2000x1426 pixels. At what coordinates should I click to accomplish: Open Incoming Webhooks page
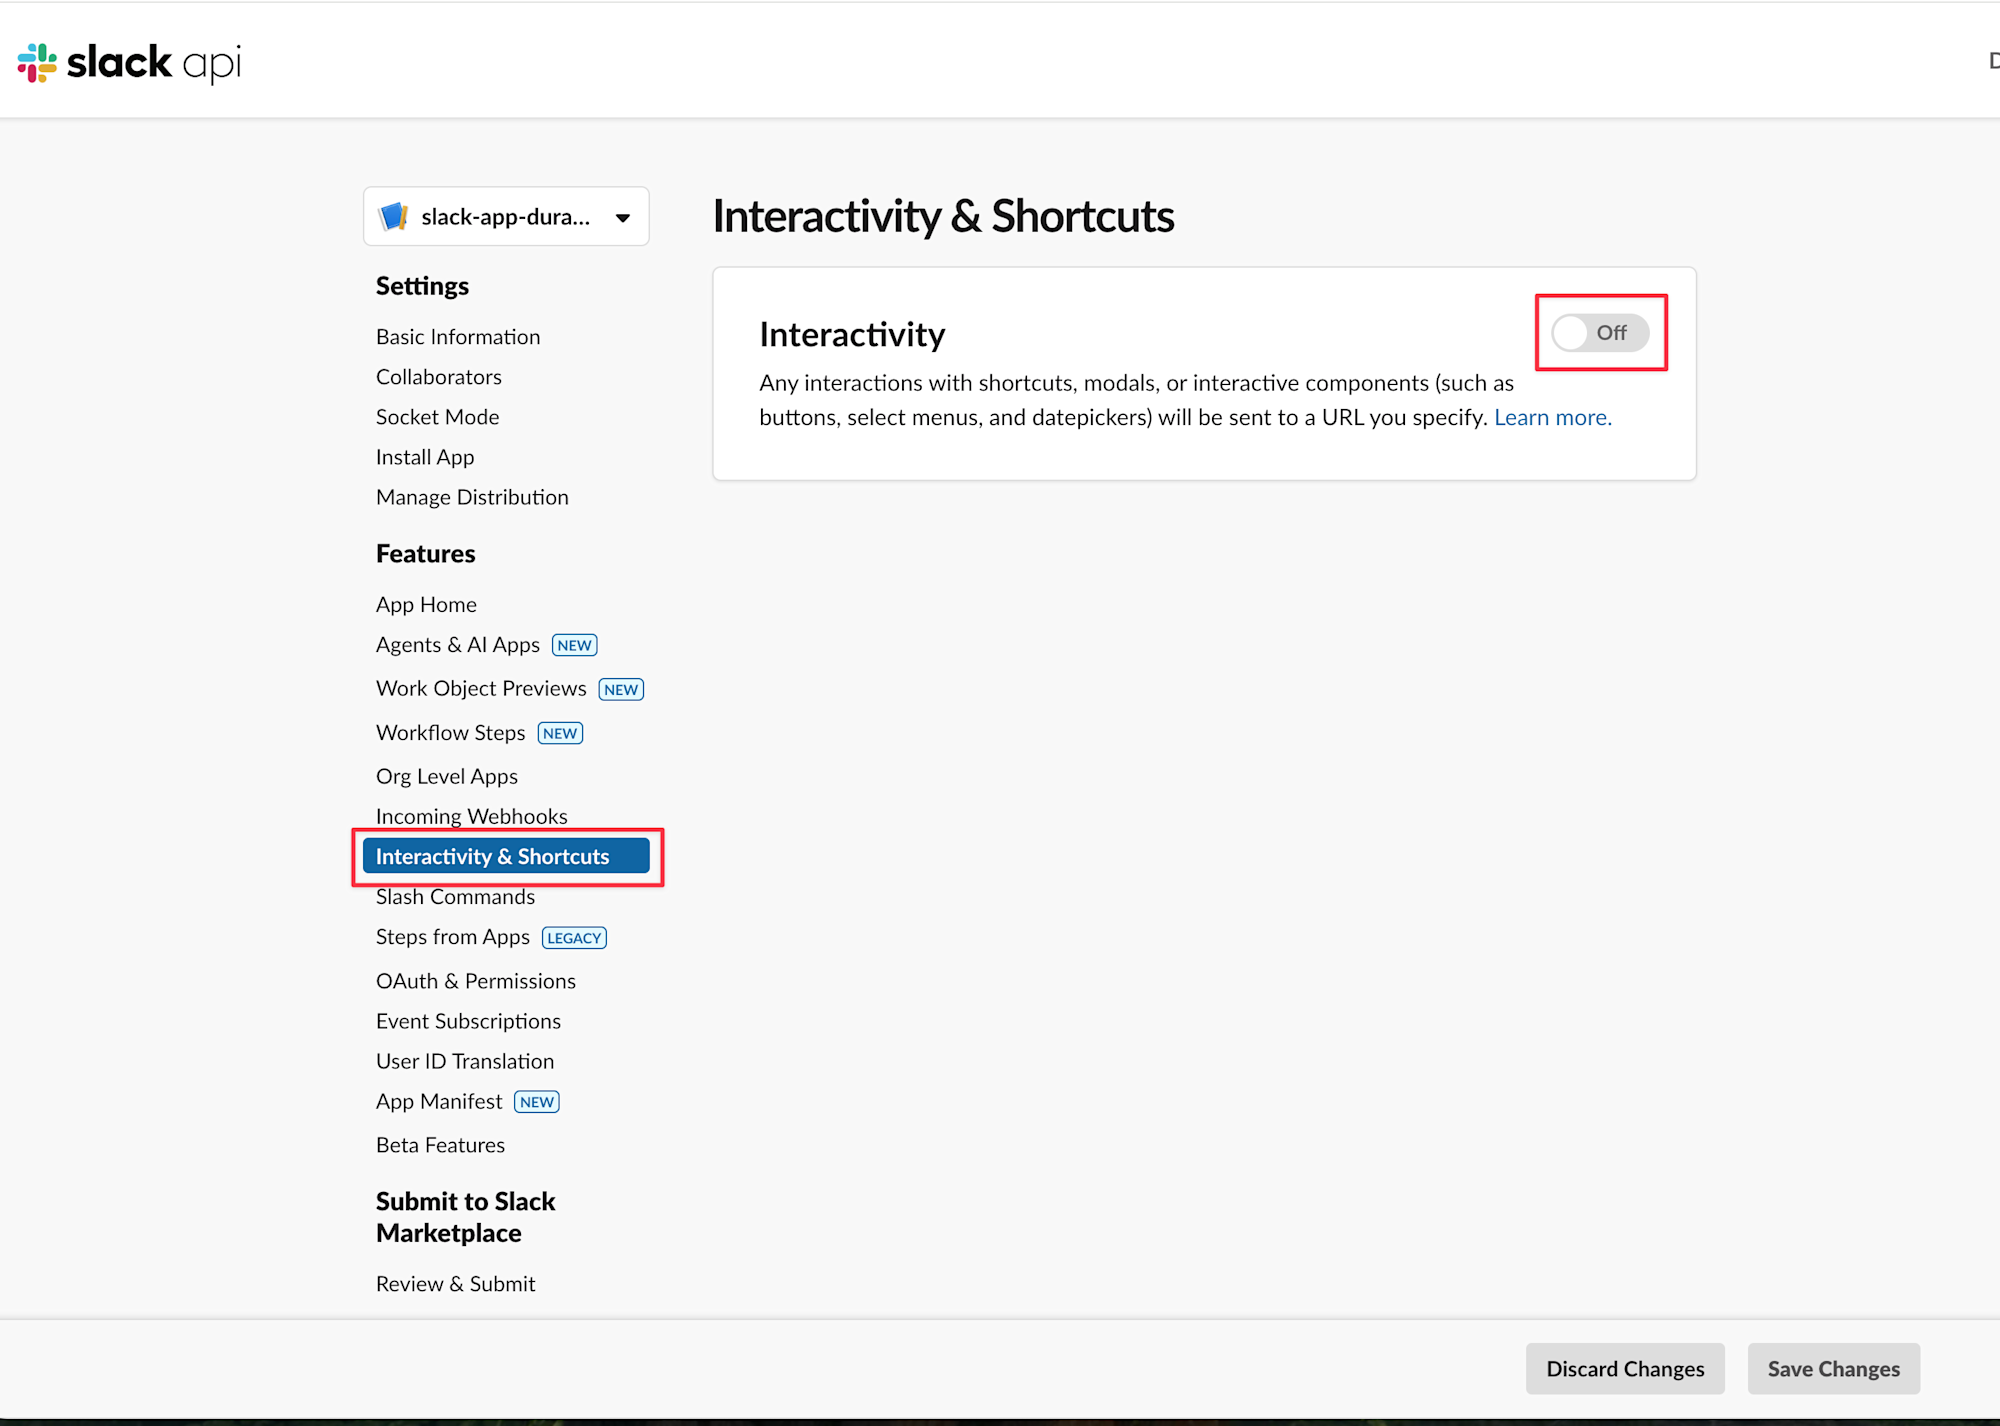pos(471,816)
